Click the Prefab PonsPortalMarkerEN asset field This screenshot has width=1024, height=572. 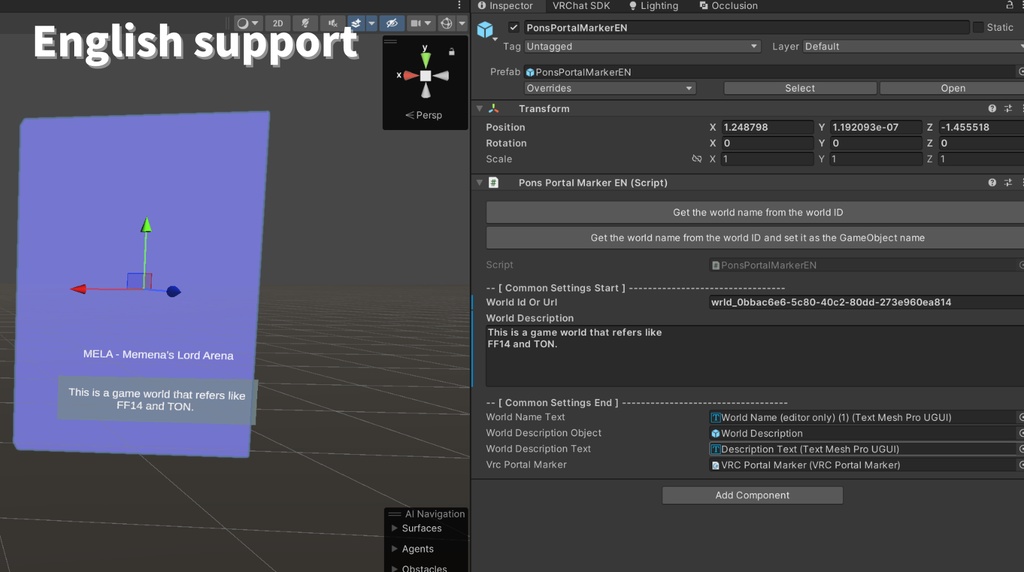(x=774, y=72)
